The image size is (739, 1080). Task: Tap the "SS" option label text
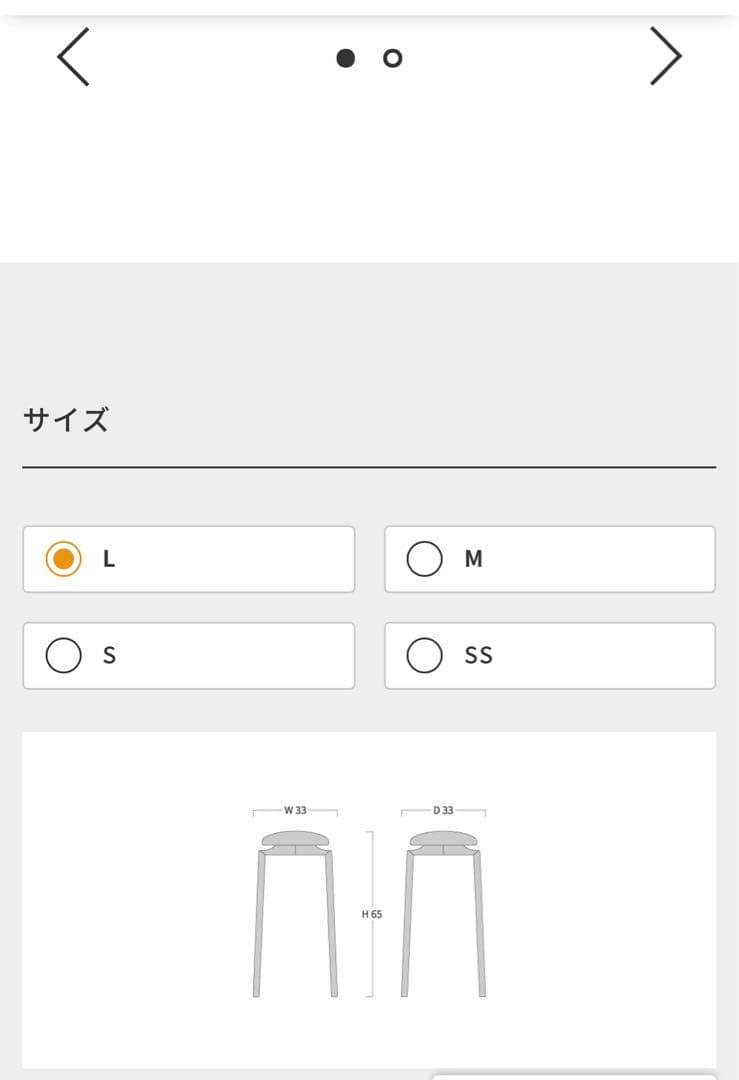tap(479, 656)
